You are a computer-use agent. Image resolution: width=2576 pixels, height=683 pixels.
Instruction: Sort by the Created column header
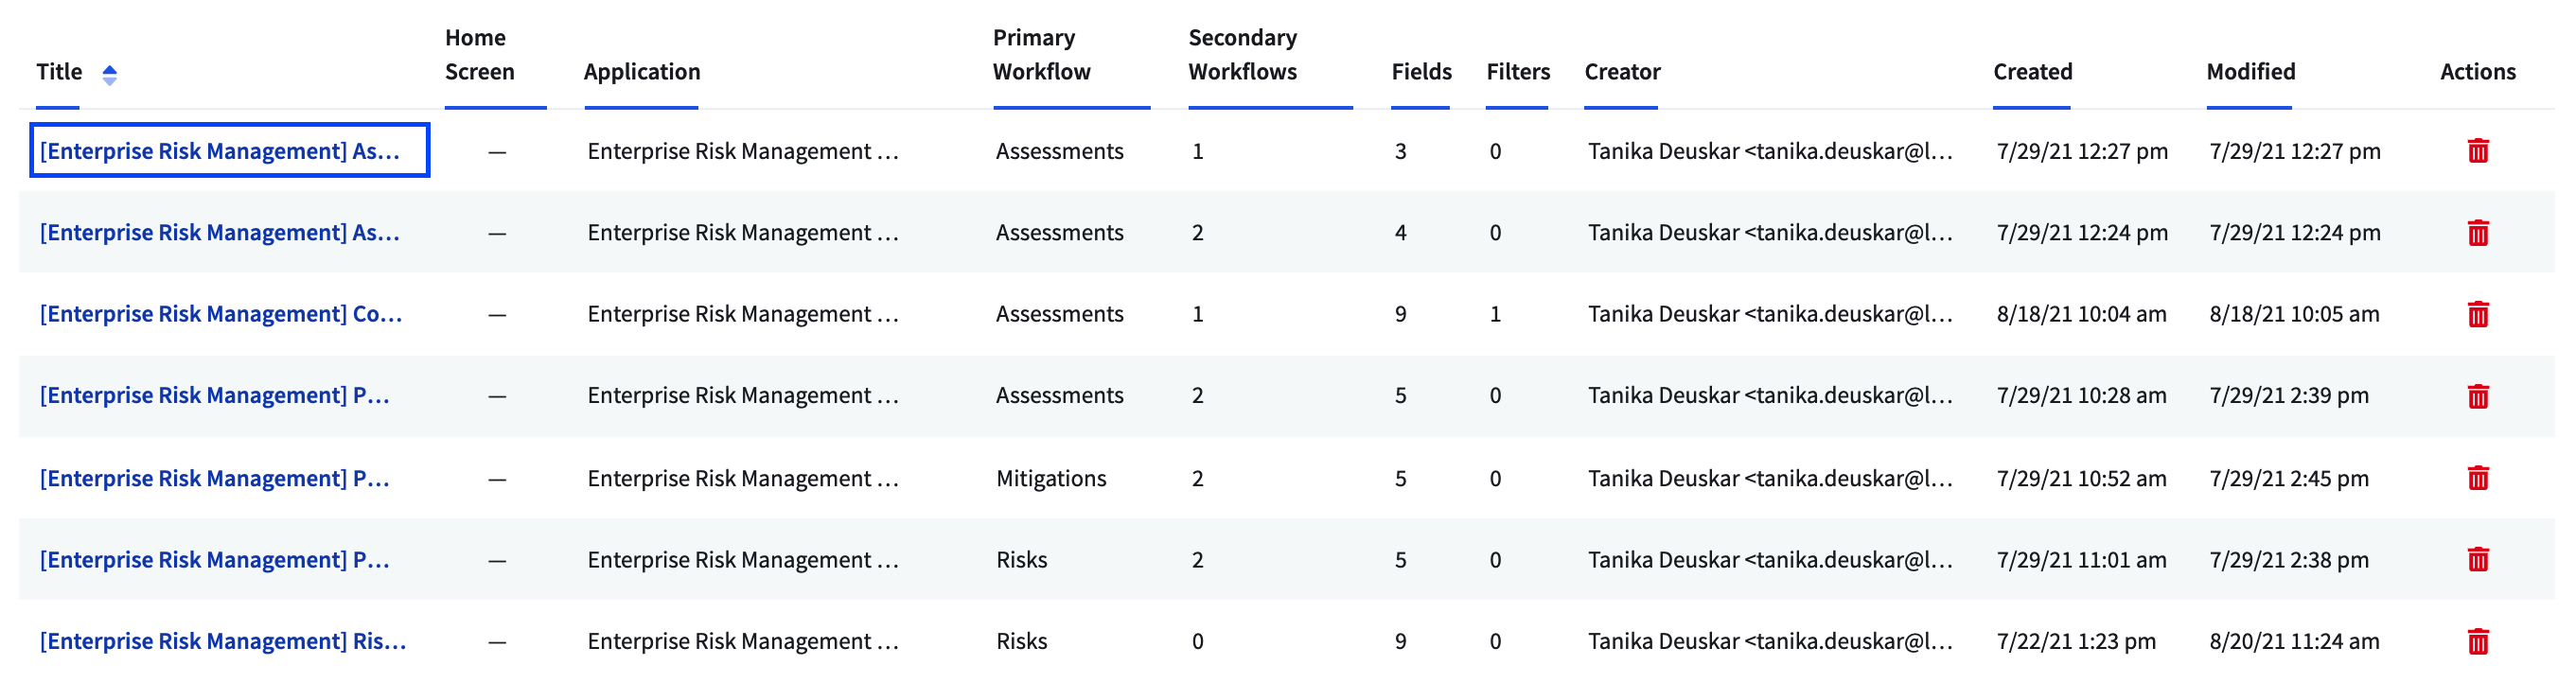tap(2032, 72)
